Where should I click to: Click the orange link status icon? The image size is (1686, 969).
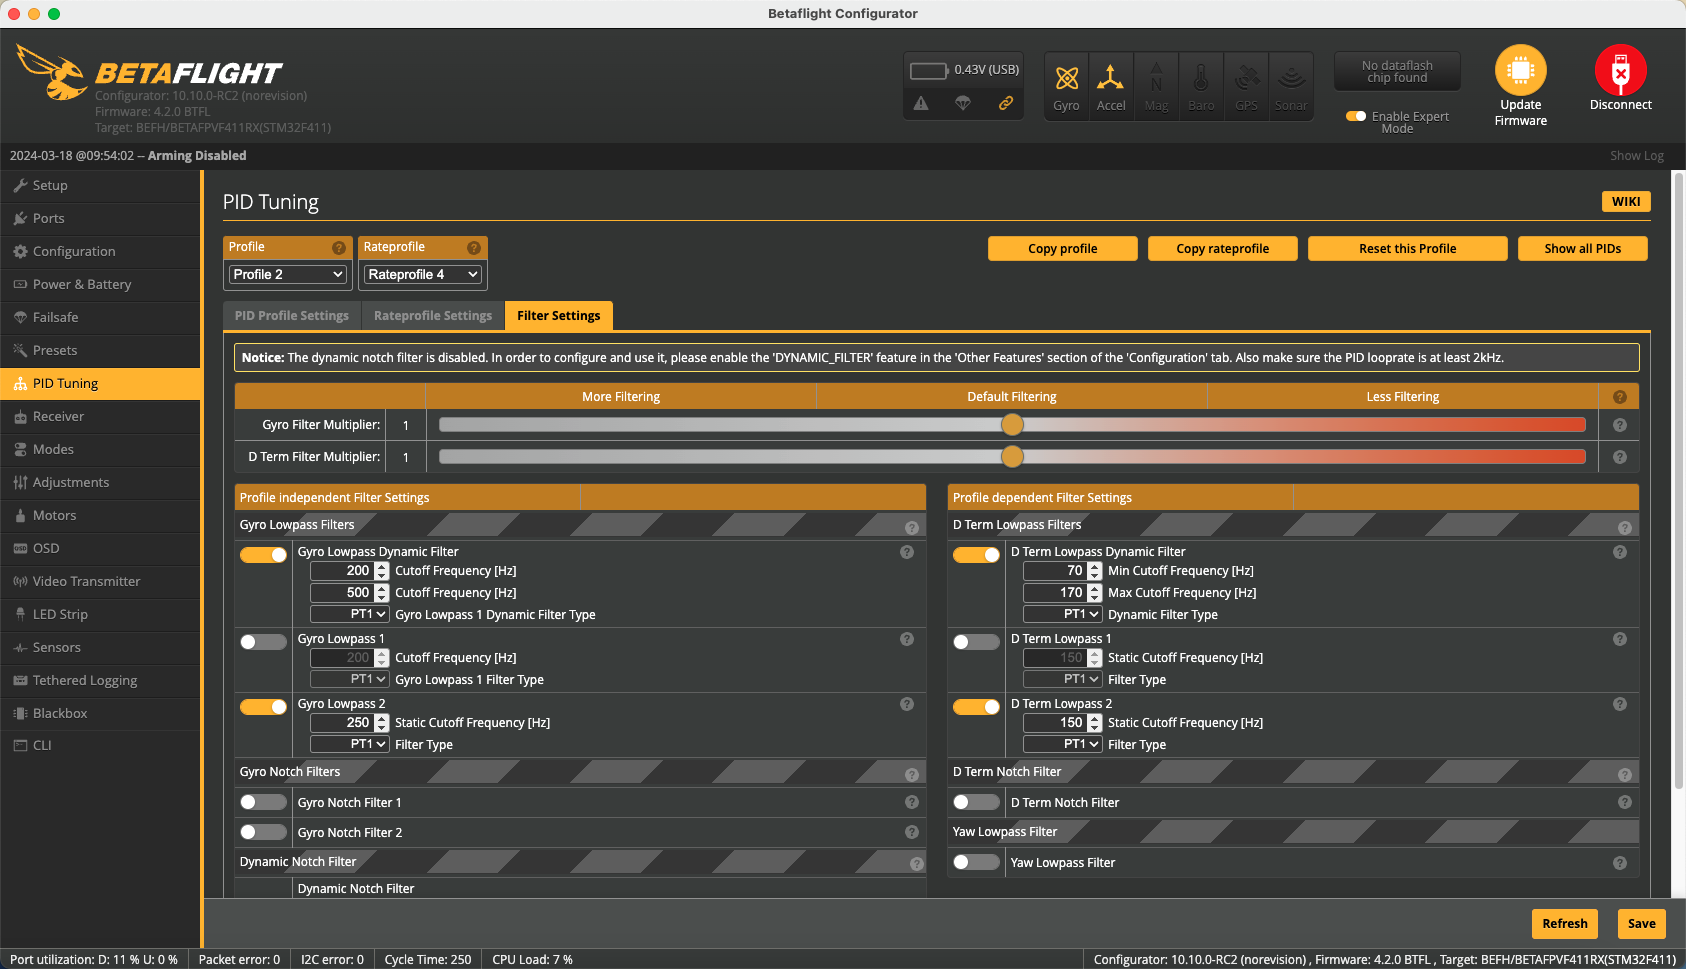1006,103
